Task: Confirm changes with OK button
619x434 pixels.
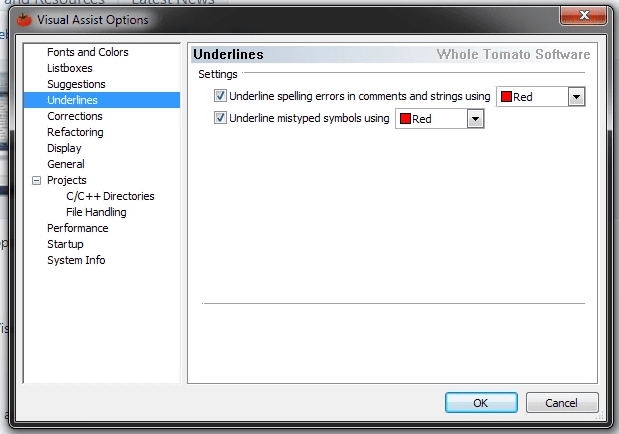Action: click(x=481, y=403)
